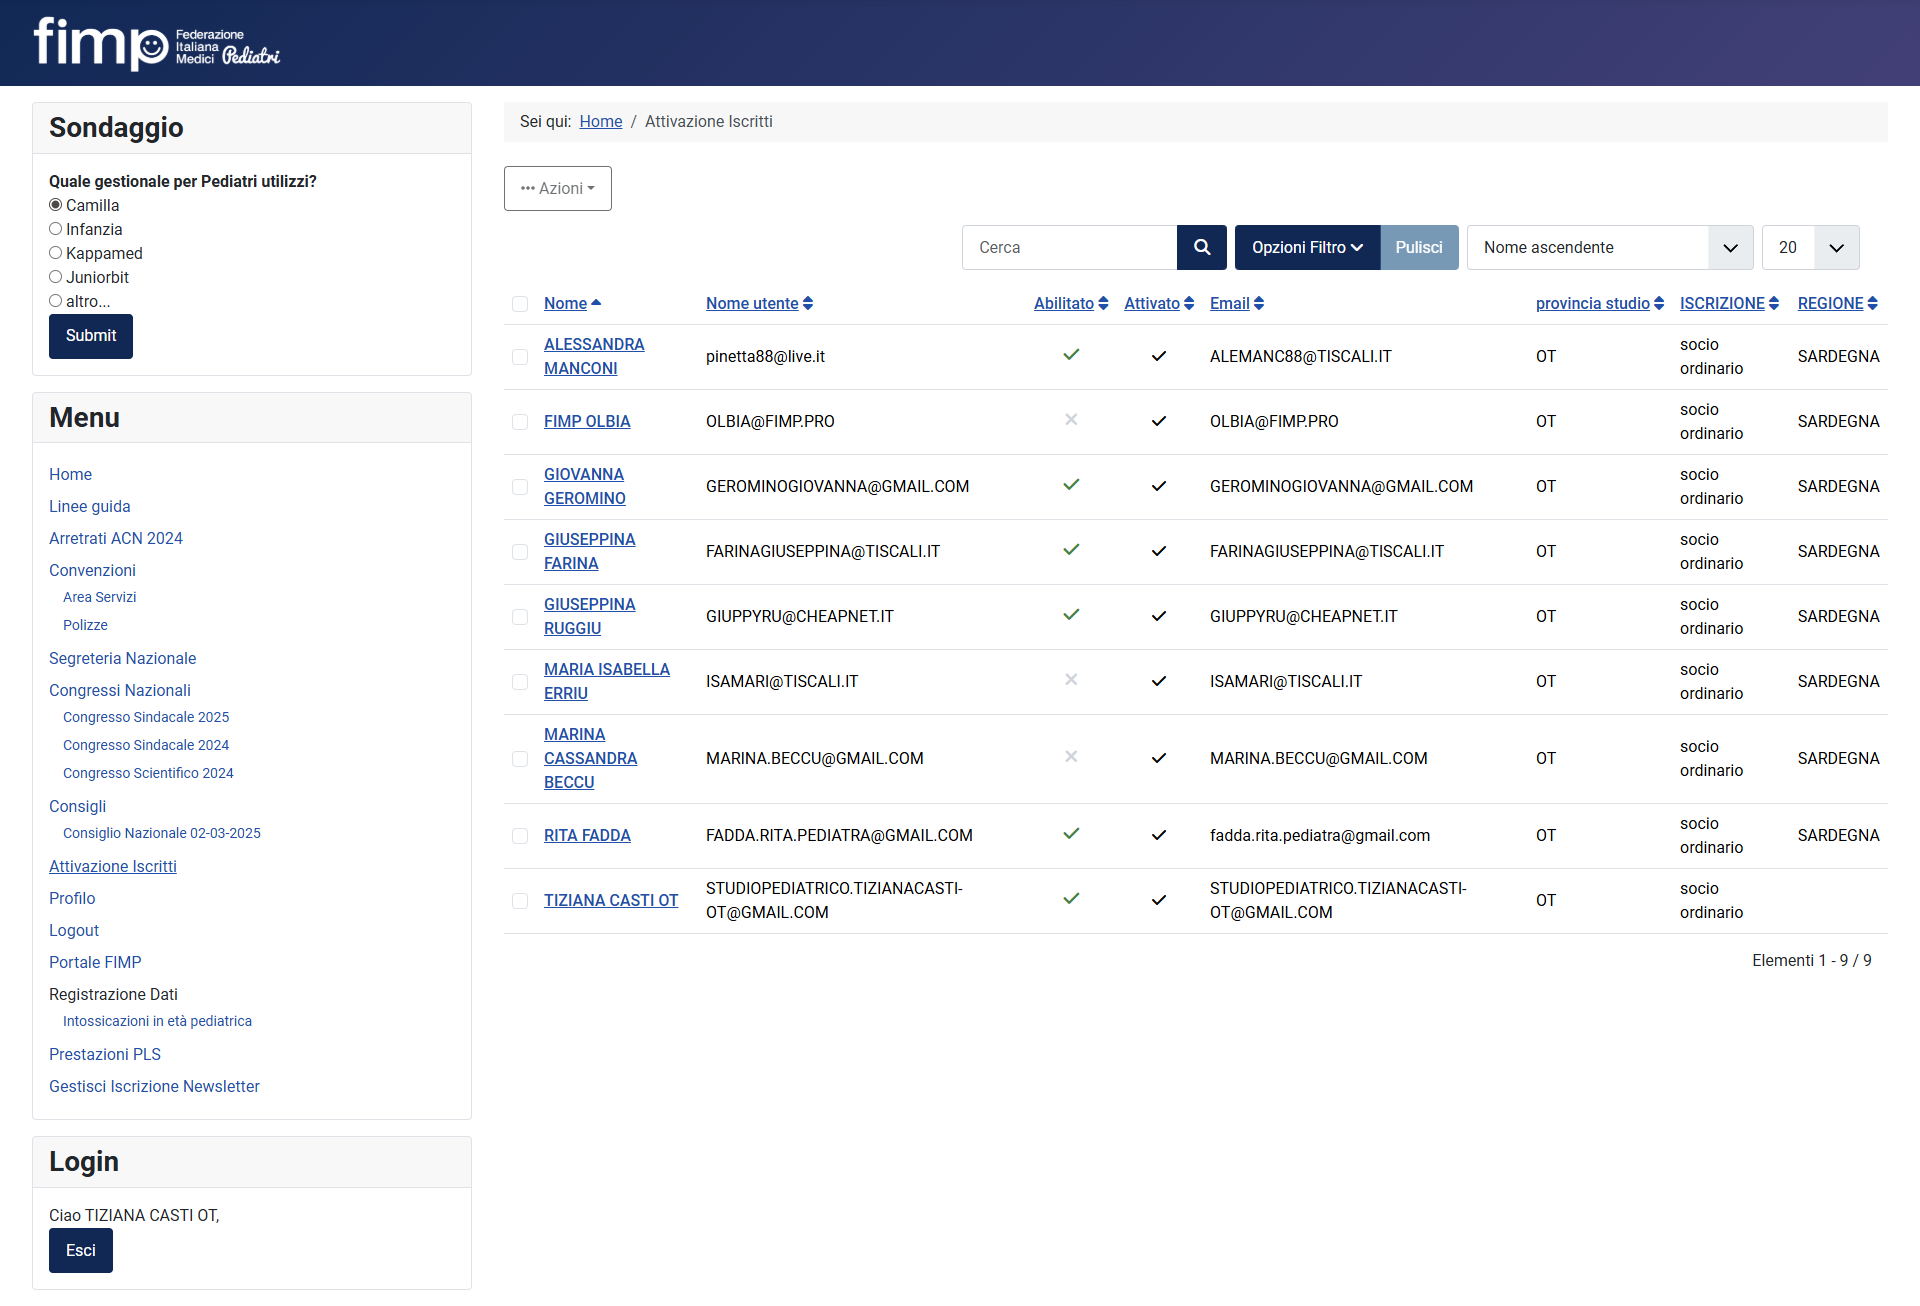
Task: Expand the Opzioni Filtro dropdown
Action: point(1306,247)
